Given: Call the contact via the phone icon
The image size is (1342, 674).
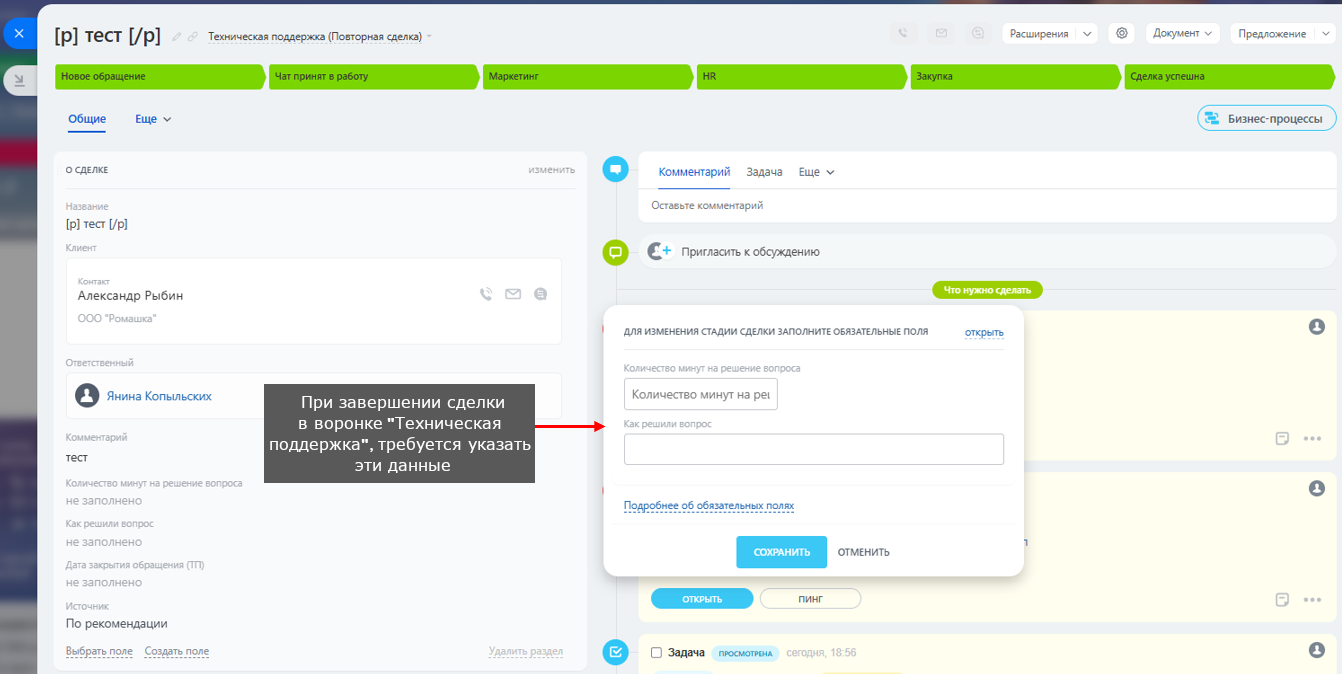Looking at the screenshot, I should [486, 294].
